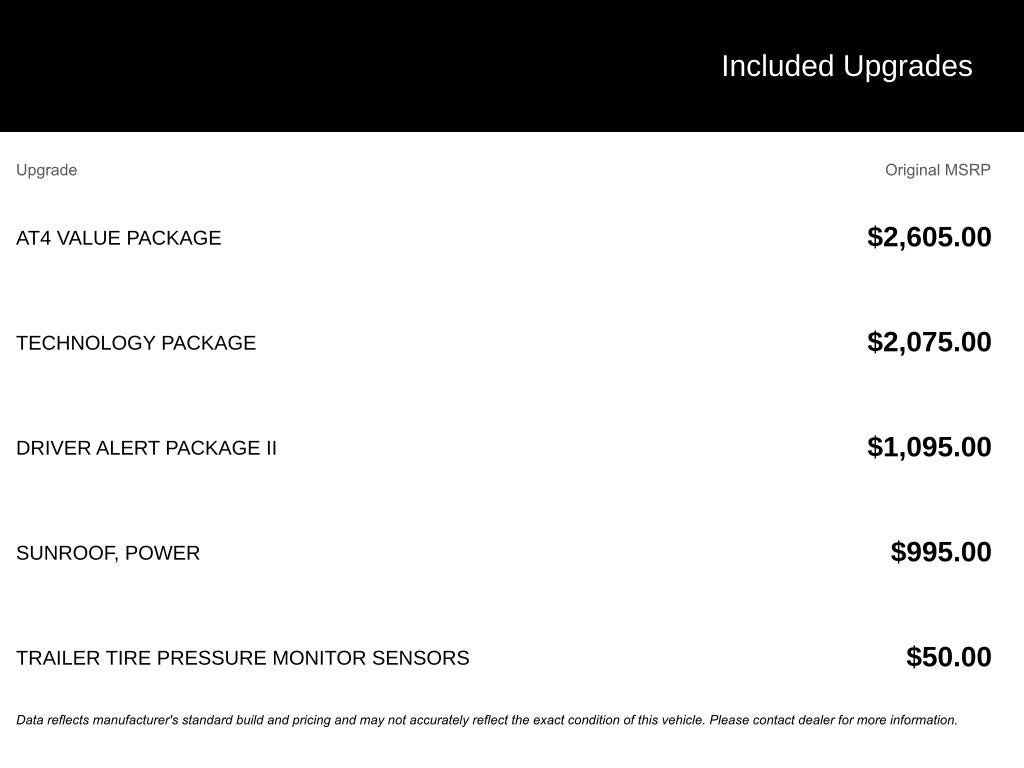Click the $50.00 price value
The image size is (1024, 768).
point(949,657)
